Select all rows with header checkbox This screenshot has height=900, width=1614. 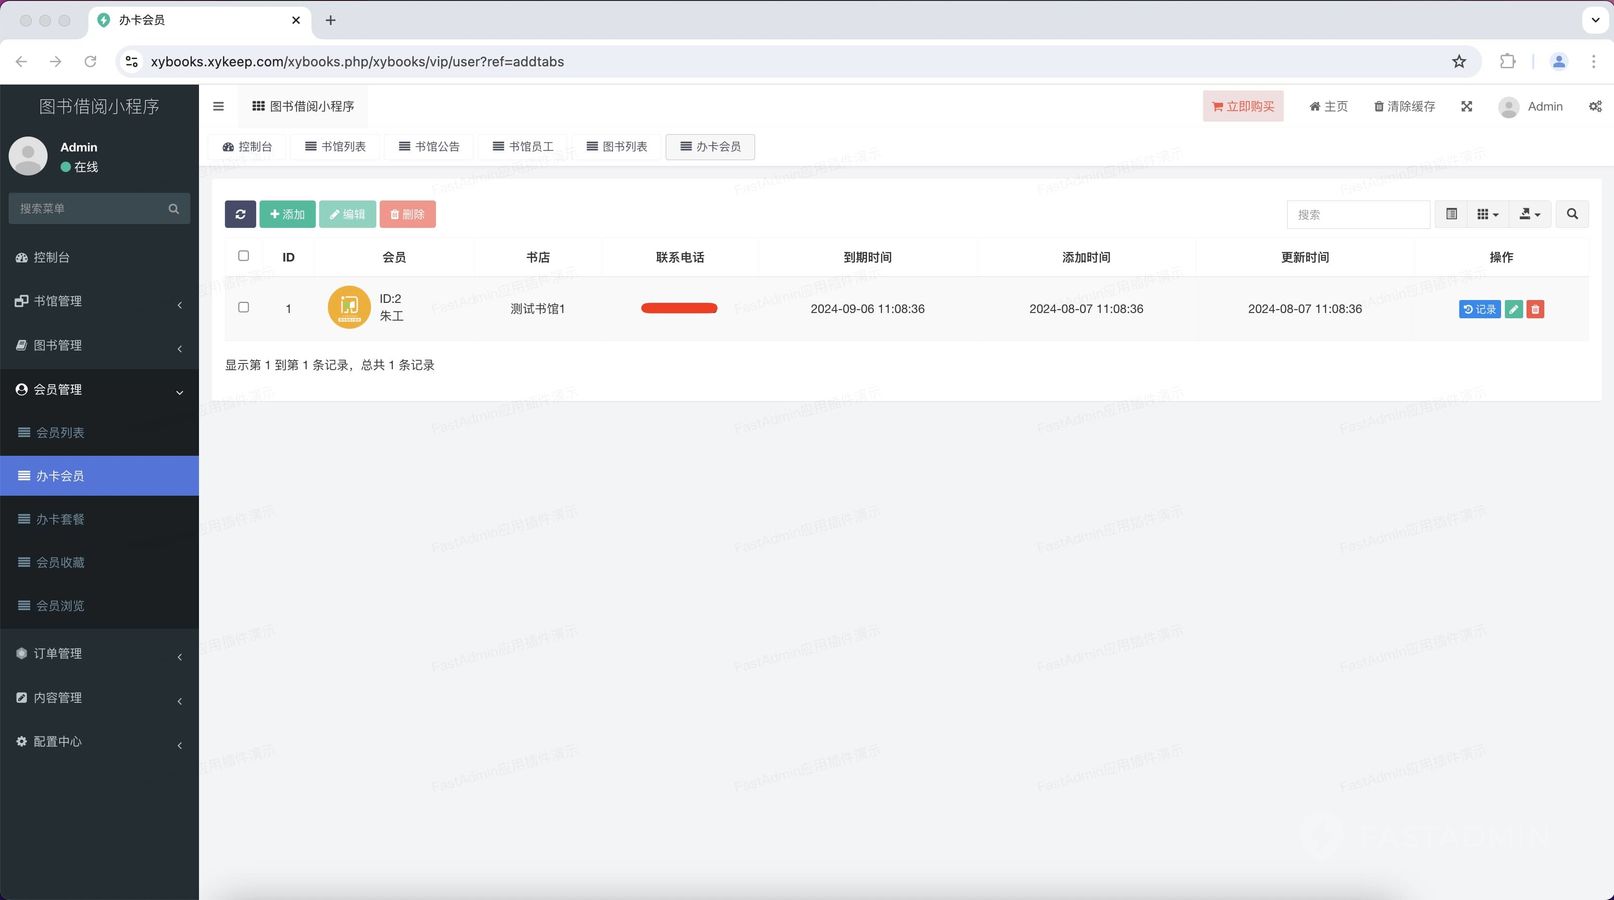[243, 256]
